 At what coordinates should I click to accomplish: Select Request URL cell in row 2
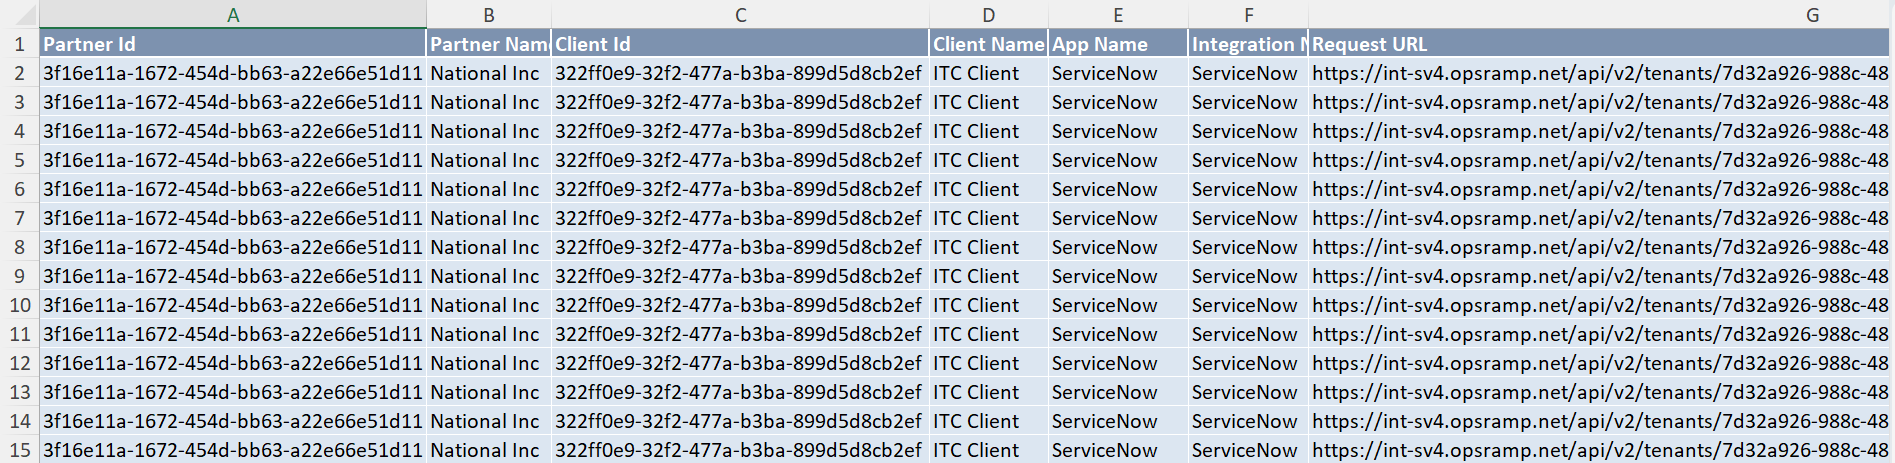(x=1600, y=73)
